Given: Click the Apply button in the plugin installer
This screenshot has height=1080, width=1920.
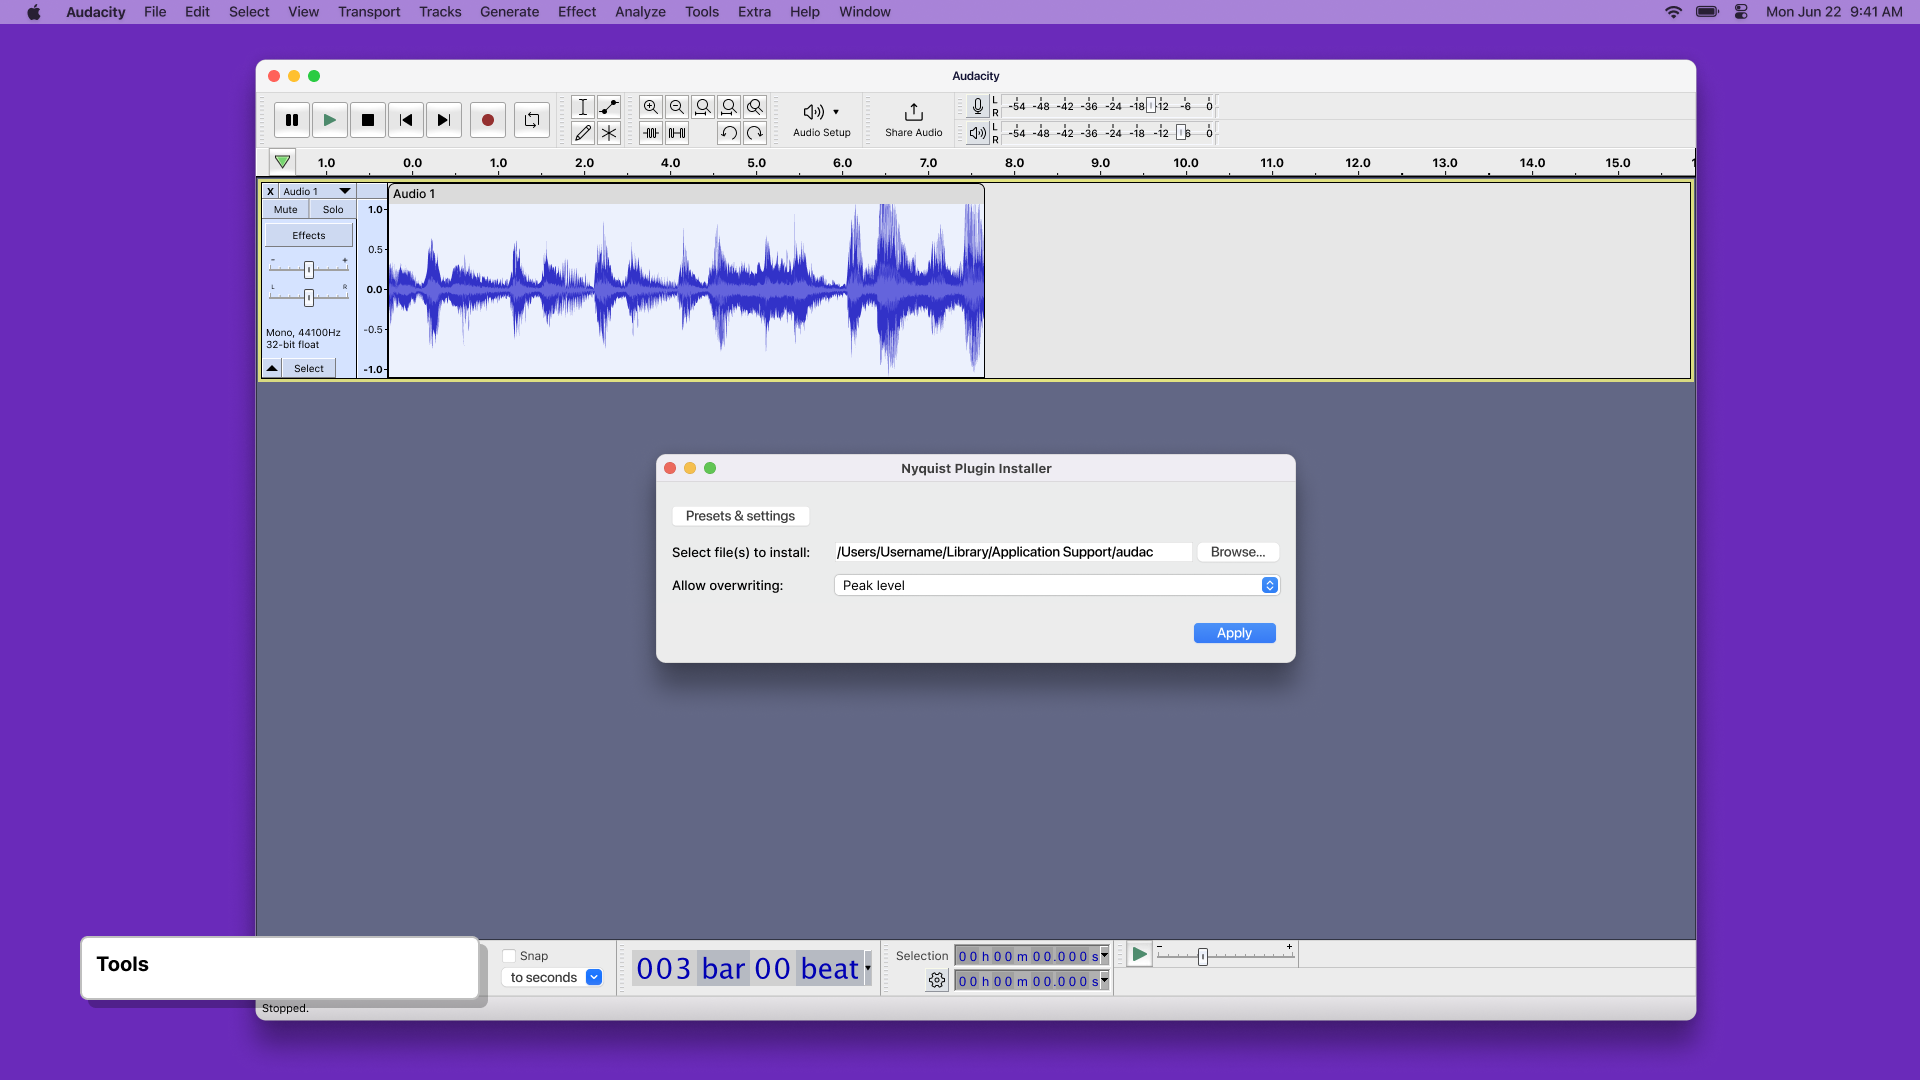Looking at the screenshot, I should click(x=1234, y=633).
